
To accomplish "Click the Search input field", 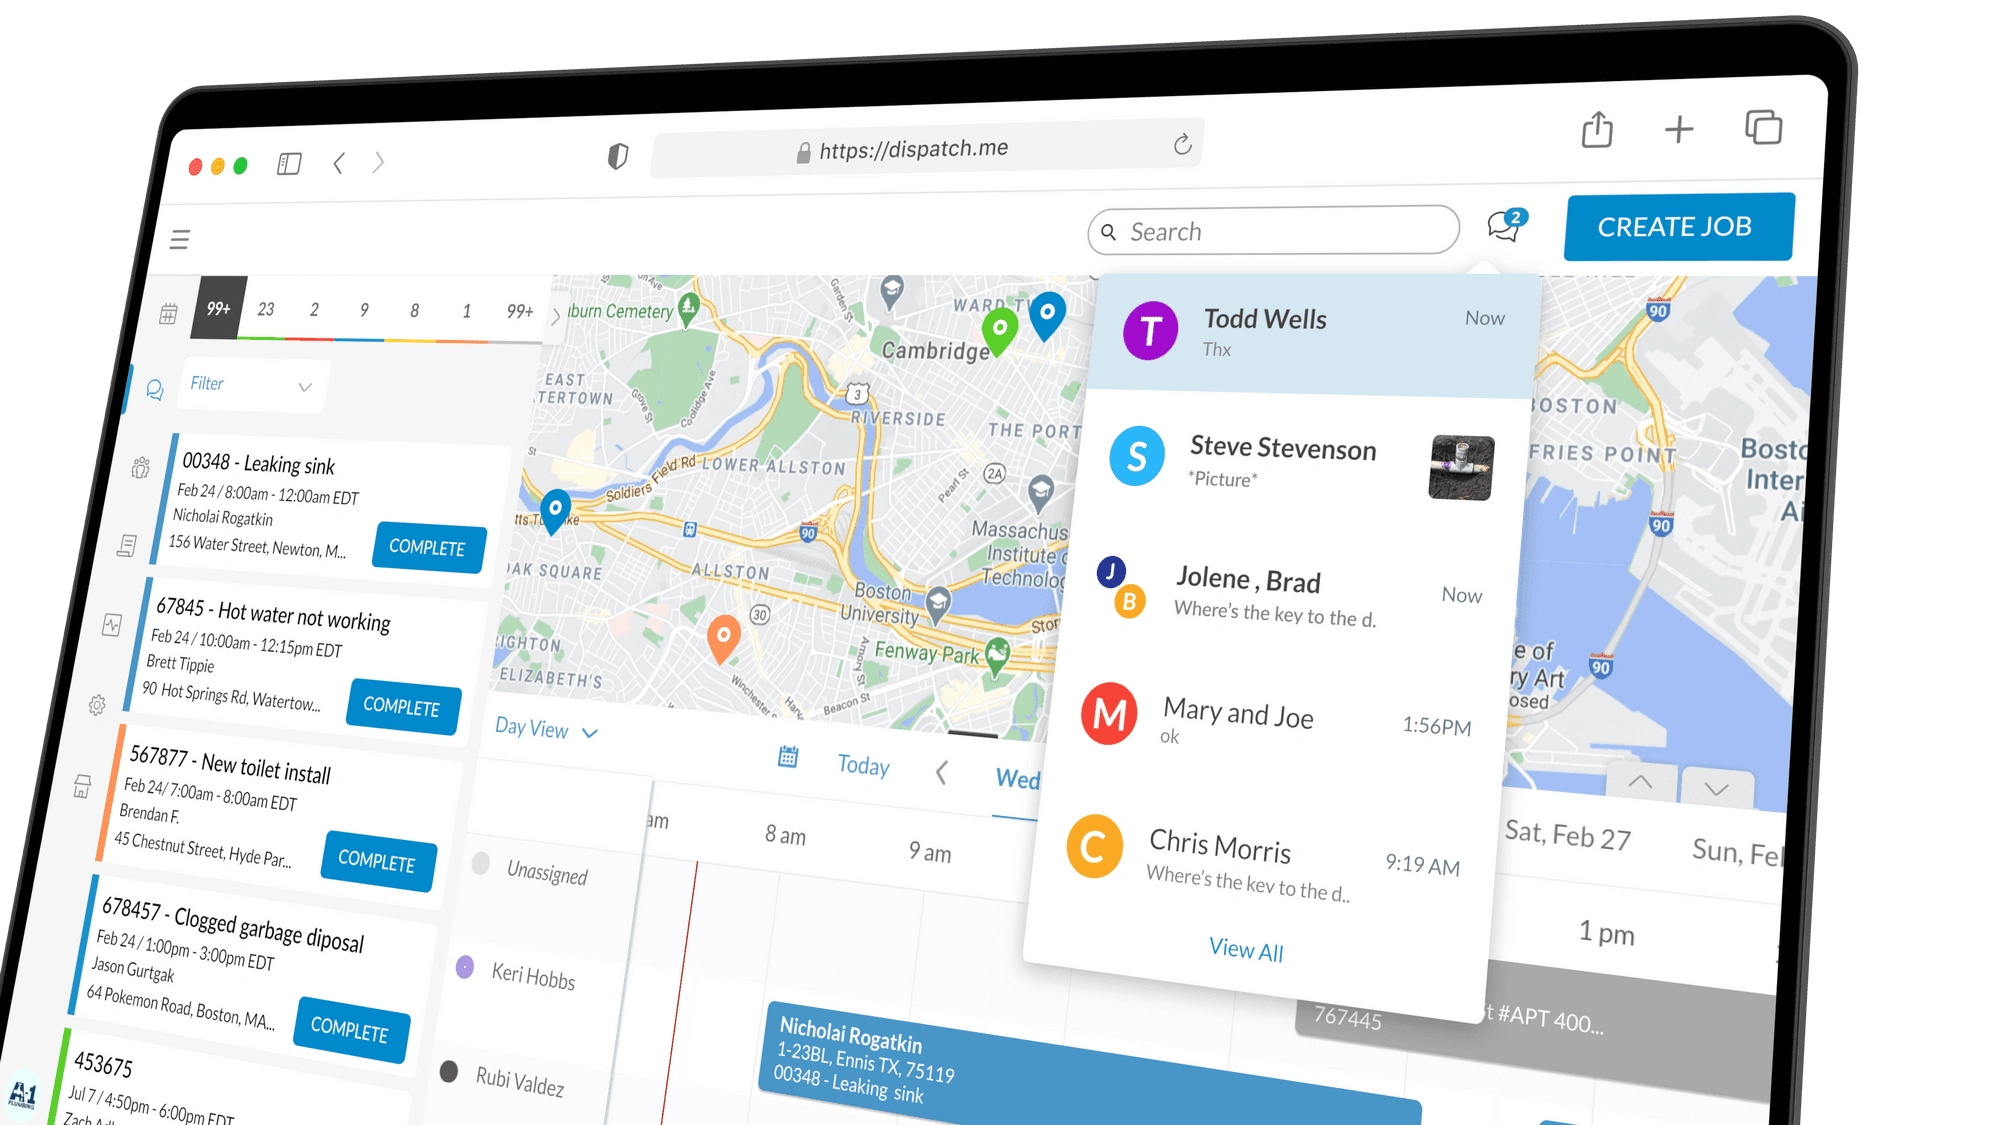I will tap(1276, 229).
